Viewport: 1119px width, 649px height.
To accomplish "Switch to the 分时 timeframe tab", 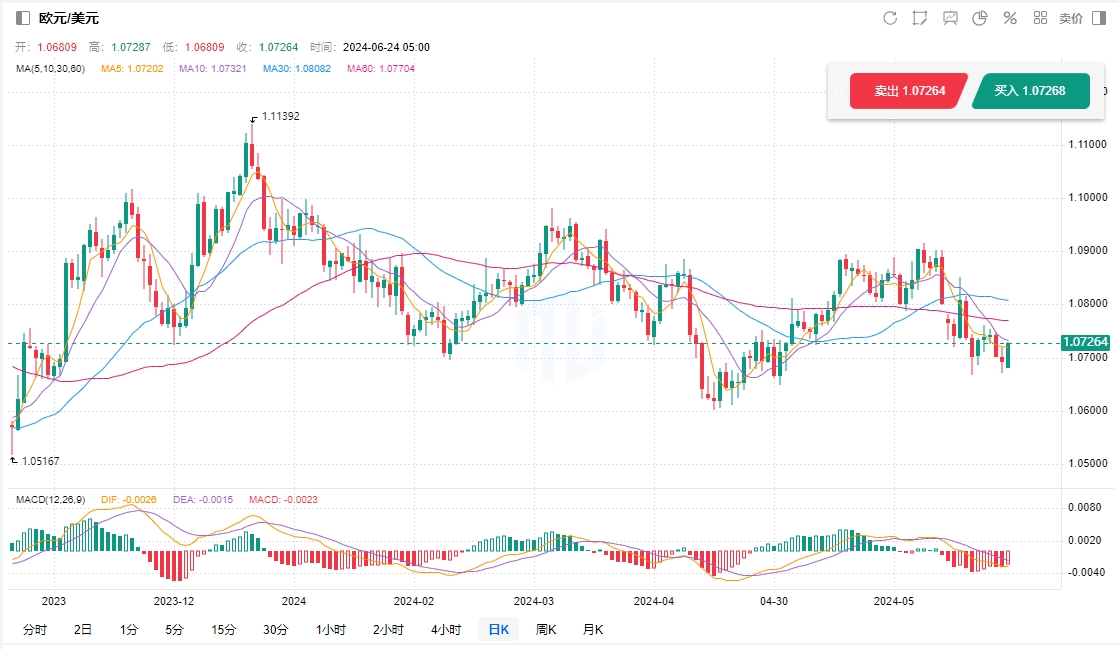I will 34,629.
